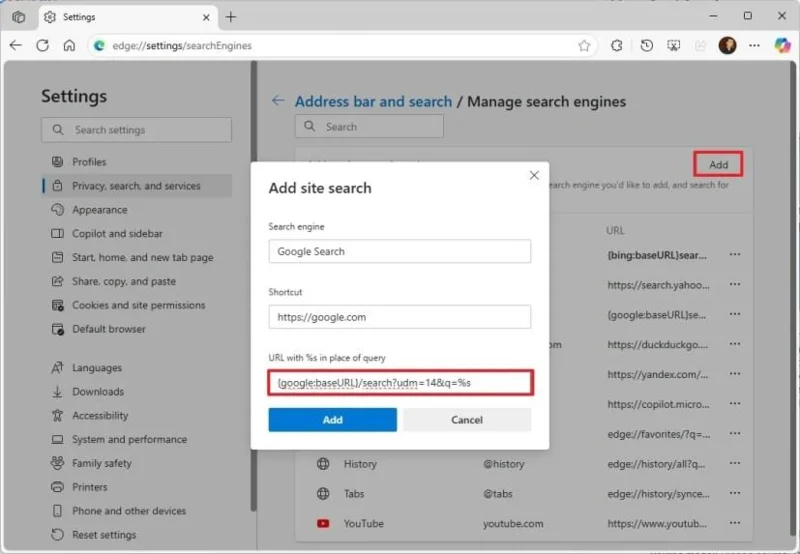Open tab actions menu icon
This screenshot has height=554, width=800.
tap(18, 17)
